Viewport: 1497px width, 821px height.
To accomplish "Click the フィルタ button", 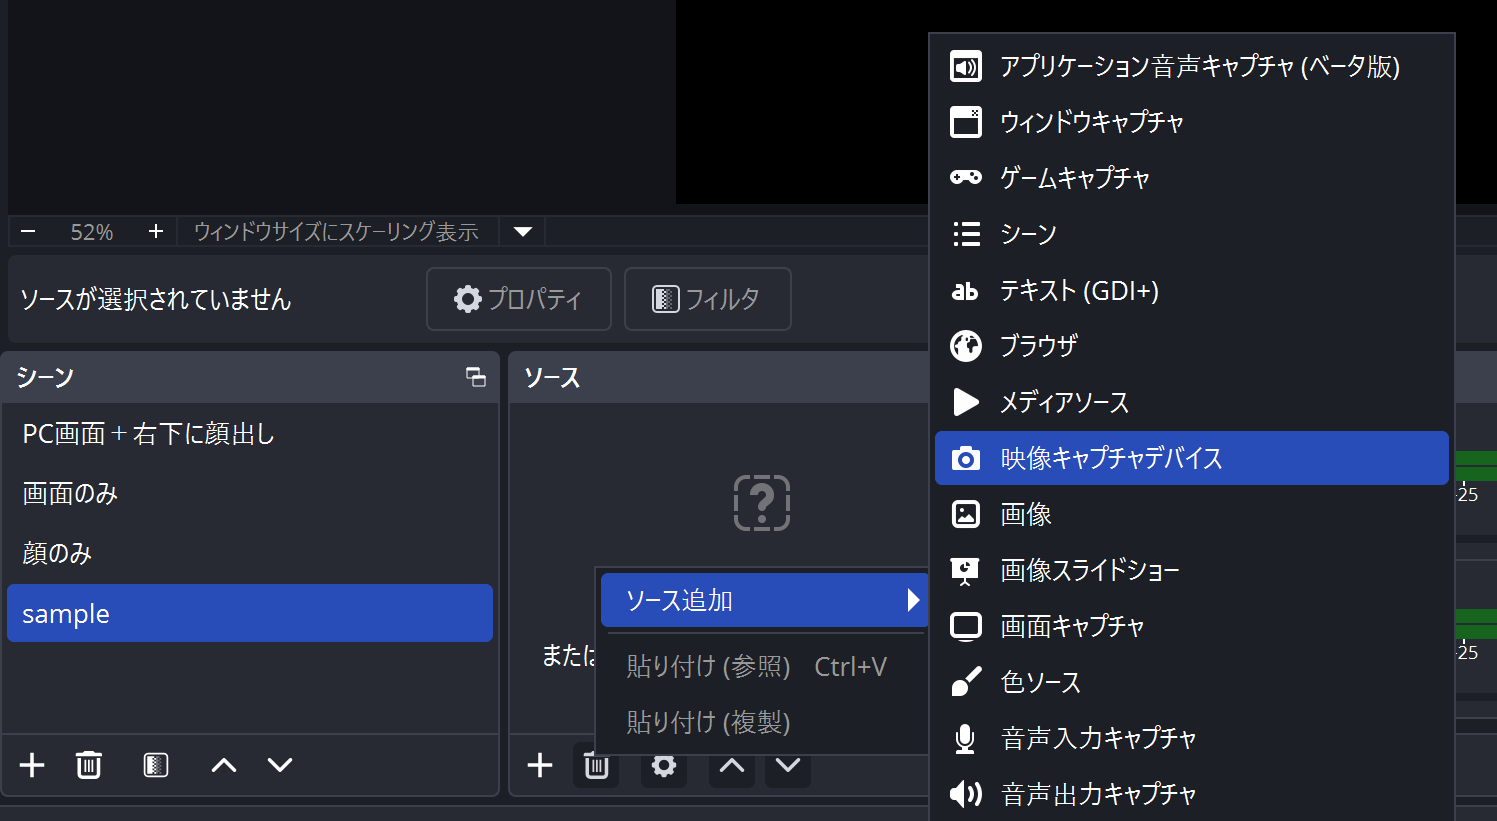I will pyautogui.click(x=707, y=299).
